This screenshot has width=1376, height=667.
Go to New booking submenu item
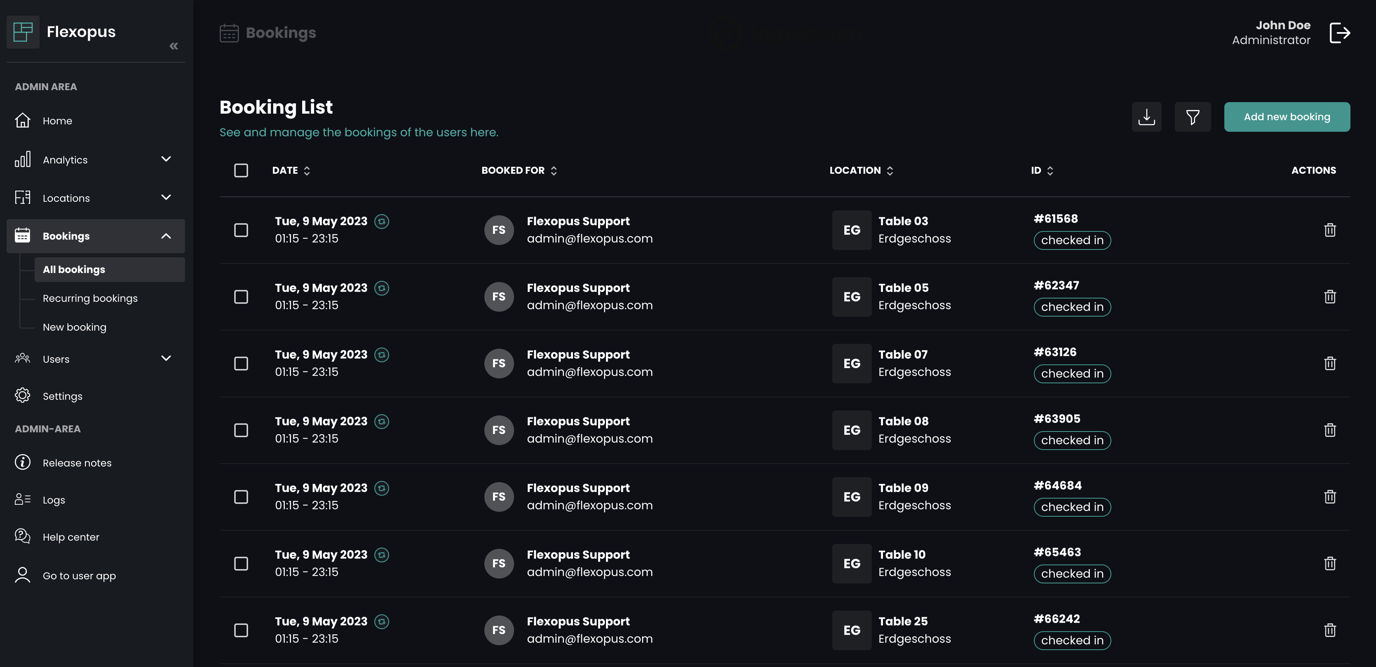[75, 327]
